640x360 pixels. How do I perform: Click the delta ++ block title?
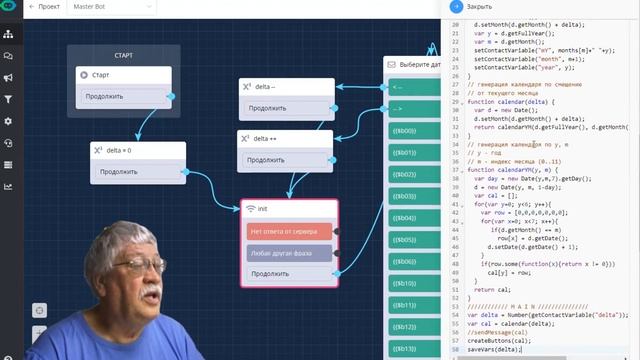[264, 139]
